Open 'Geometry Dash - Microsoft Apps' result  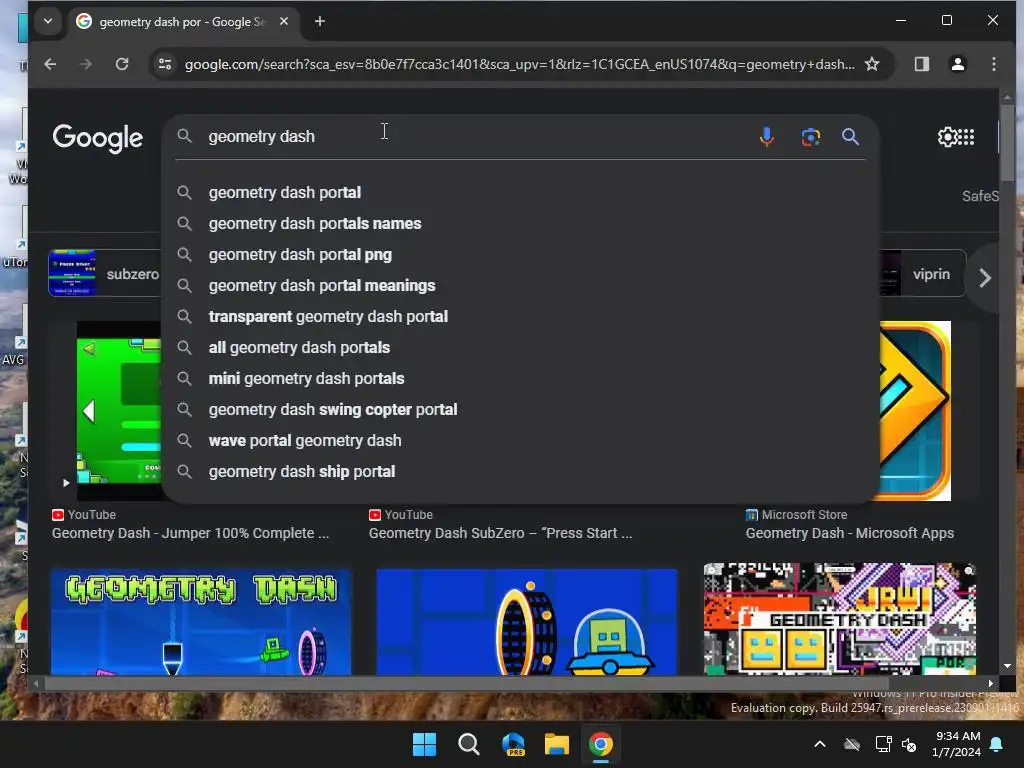(x=850, y=533)
